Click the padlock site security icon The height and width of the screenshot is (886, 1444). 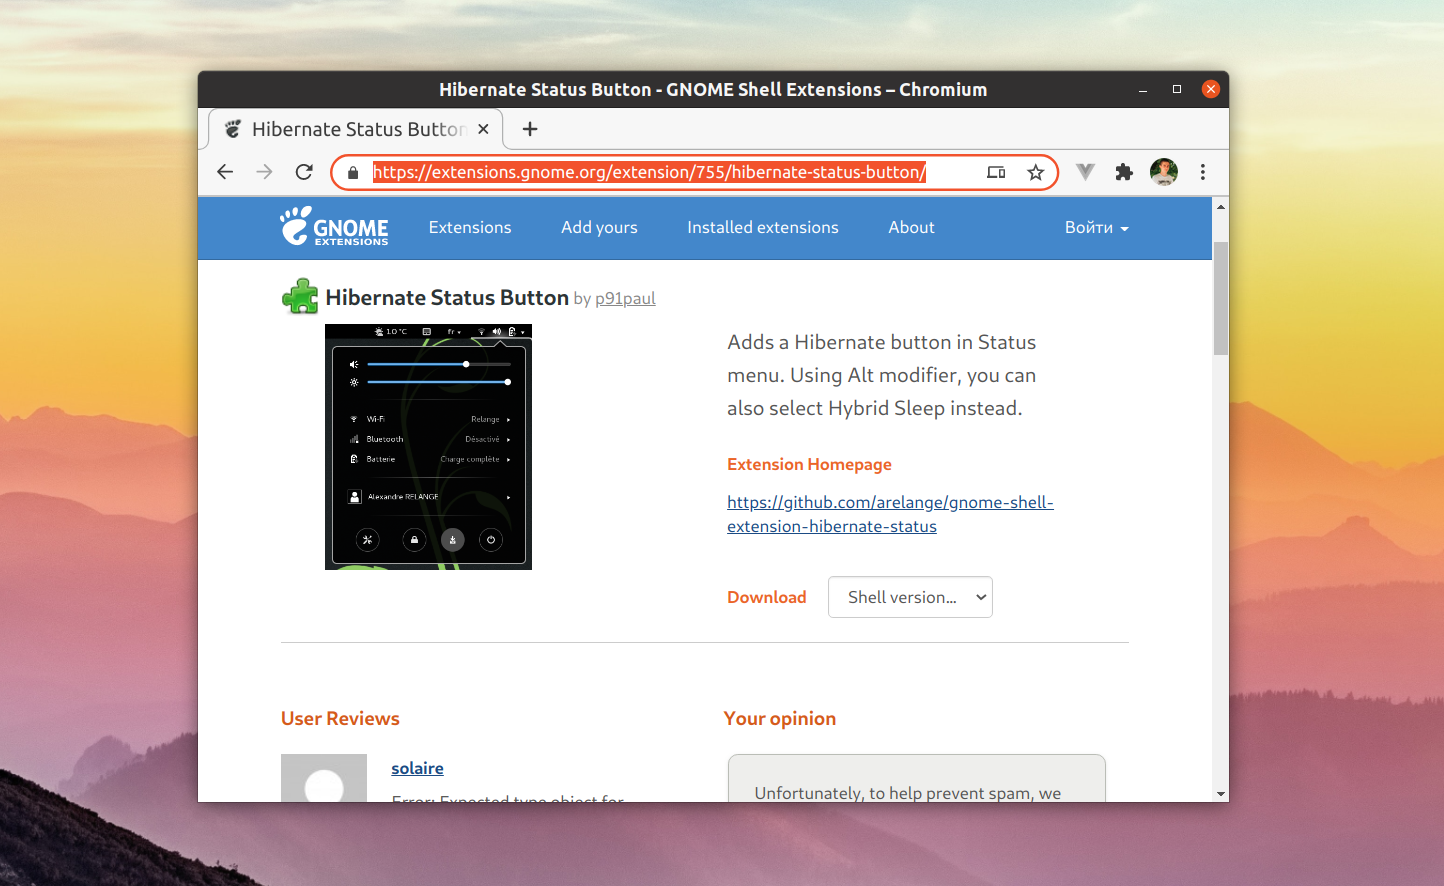[353, 173]
